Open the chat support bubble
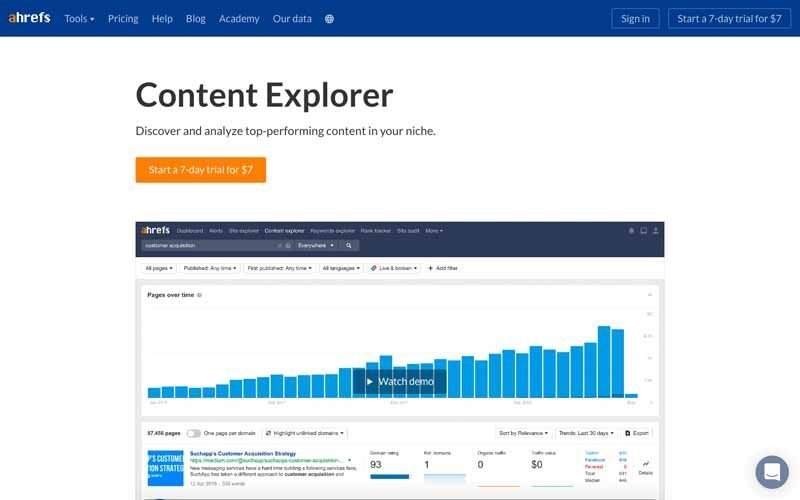The width and height of the screenshot is (800, 500). tap(771, 472)
